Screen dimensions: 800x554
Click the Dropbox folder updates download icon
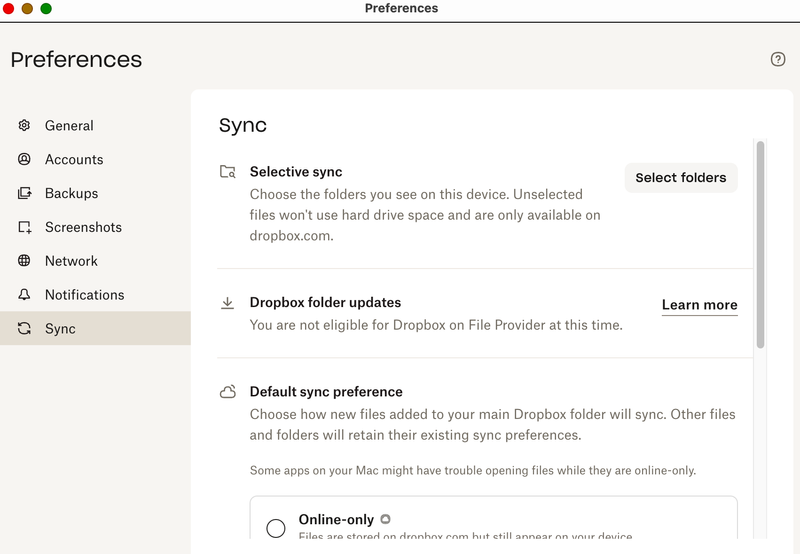tap(228, 303)
